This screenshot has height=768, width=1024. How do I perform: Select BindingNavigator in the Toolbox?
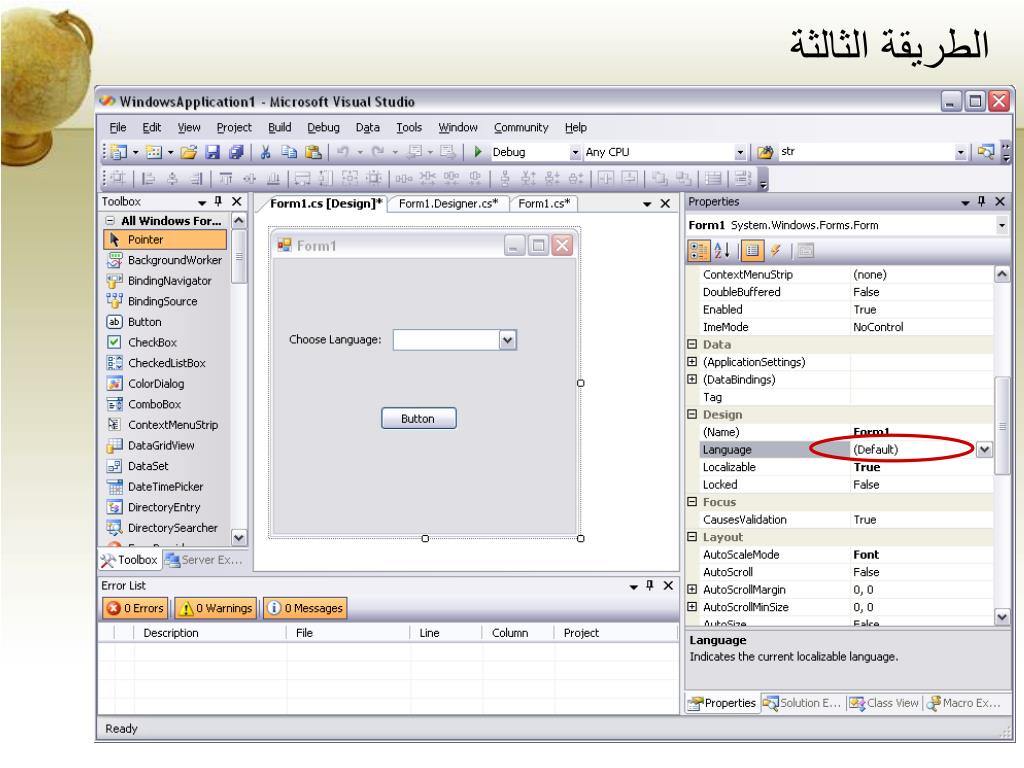point(165,281)
